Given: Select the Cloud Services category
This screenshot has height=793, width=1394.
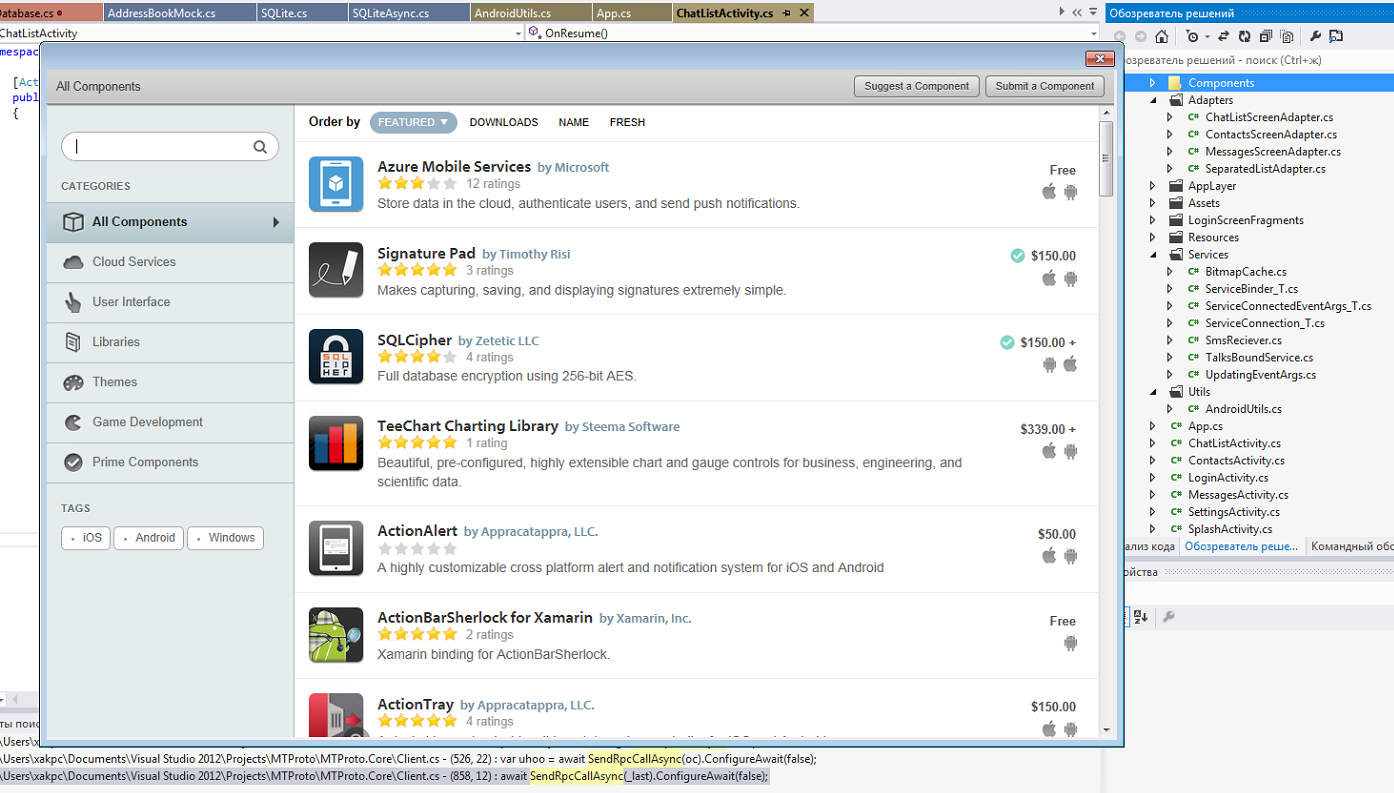Looking at the screenshot, I should point(170,262).
